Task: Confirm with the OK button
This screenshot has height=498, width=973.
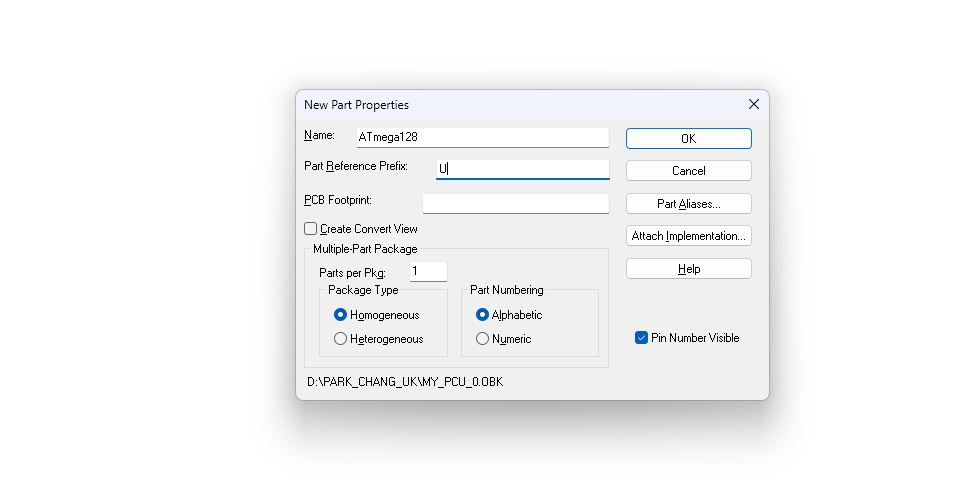Action: tap(689, 138)
